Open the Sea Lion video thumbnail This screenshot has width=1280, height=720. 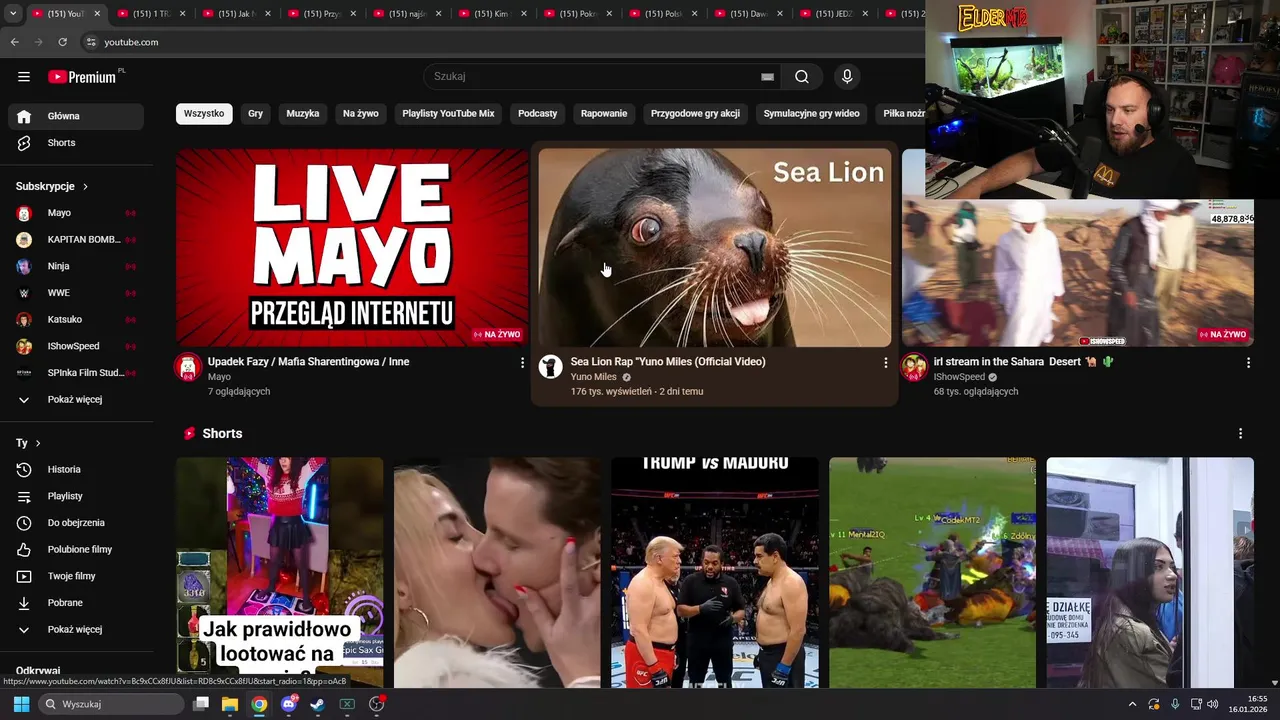point(715,248)
